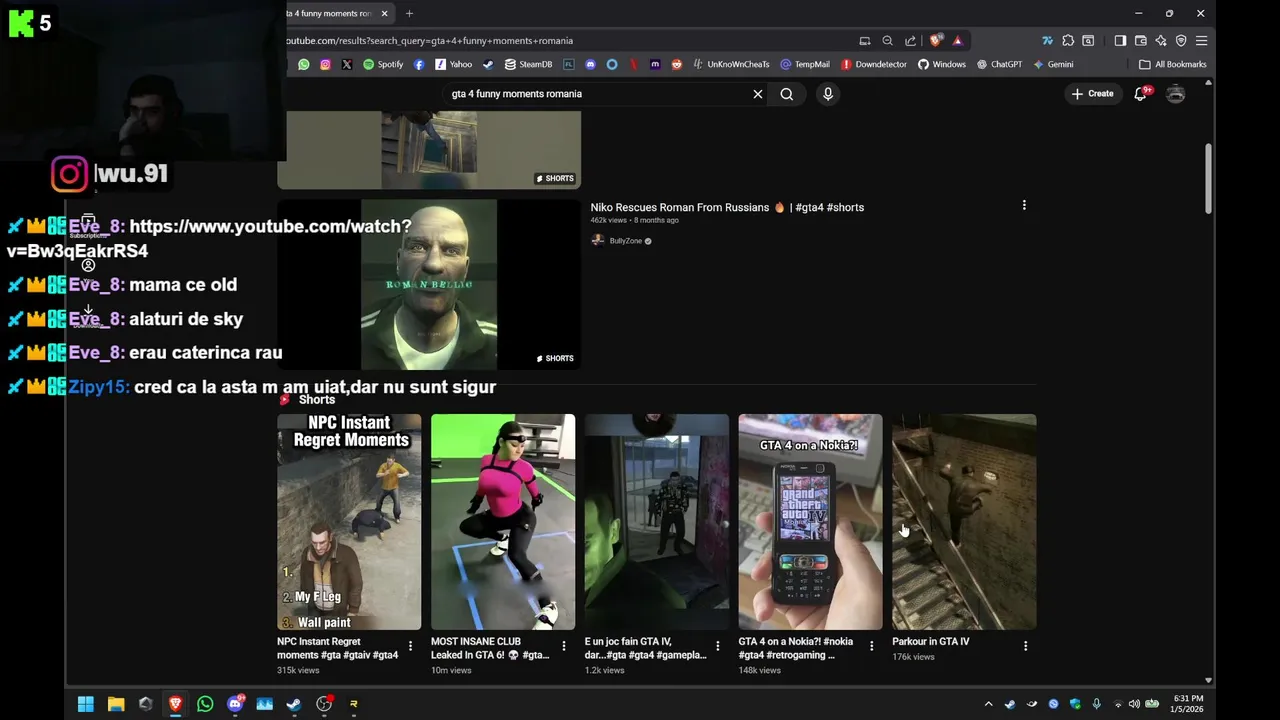Viewport: 1280px width, 720px height.
Task: Open the Brave VPN shield icon
Action: (1181, 41)
